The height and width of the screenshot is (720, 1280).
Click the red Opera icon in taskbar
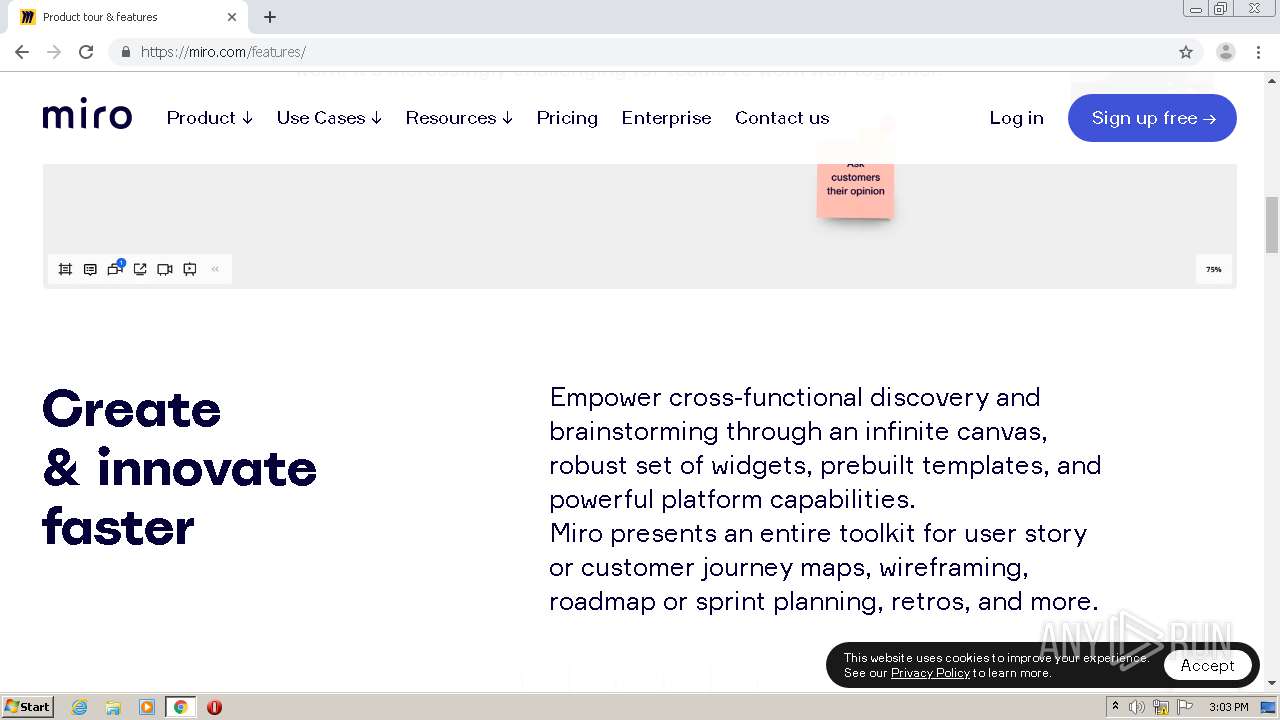[214, 707]
